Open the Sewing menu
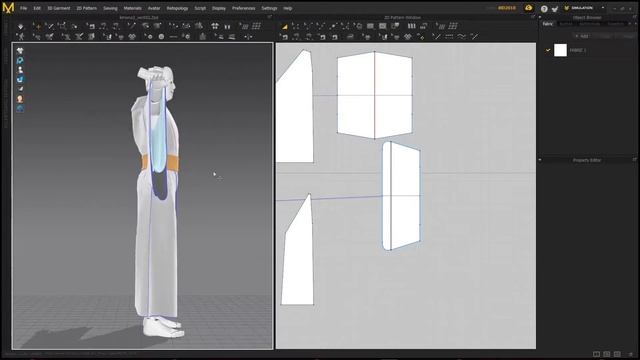Screen dimensions: 640x360 coord(110,8)
